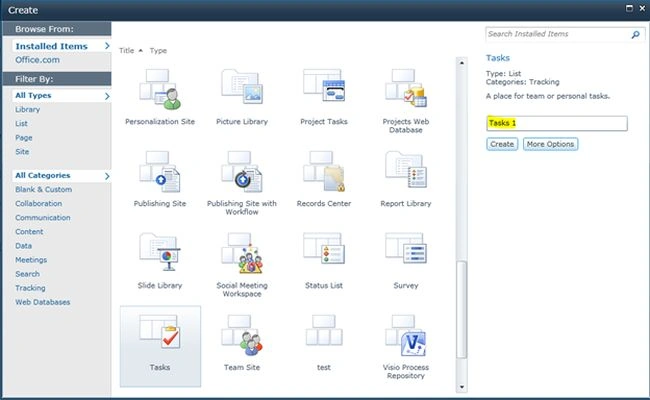Close the Create dialog
650x400 pixels.
point(642,8)
